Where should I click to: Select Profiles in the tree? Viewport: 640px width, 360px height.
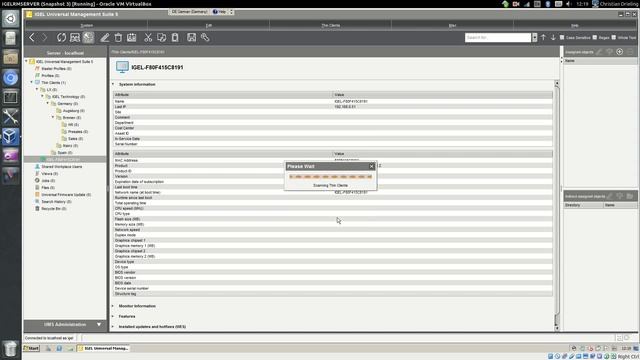50,76
